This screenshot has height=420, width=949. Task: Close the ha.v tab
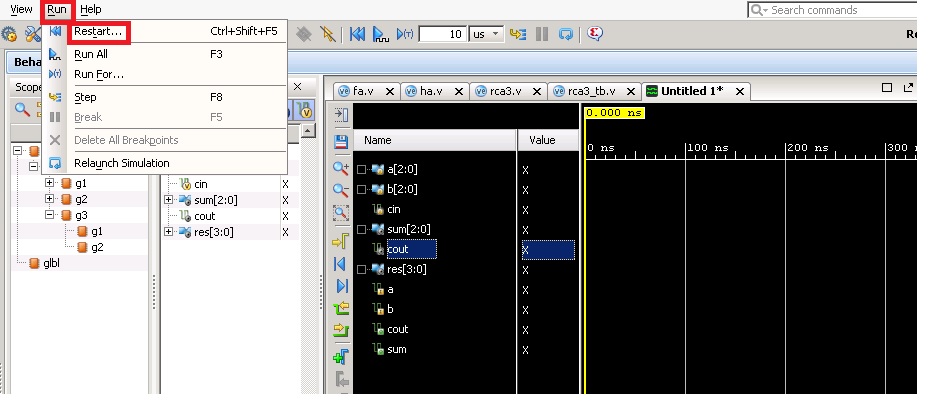point(459,91)
